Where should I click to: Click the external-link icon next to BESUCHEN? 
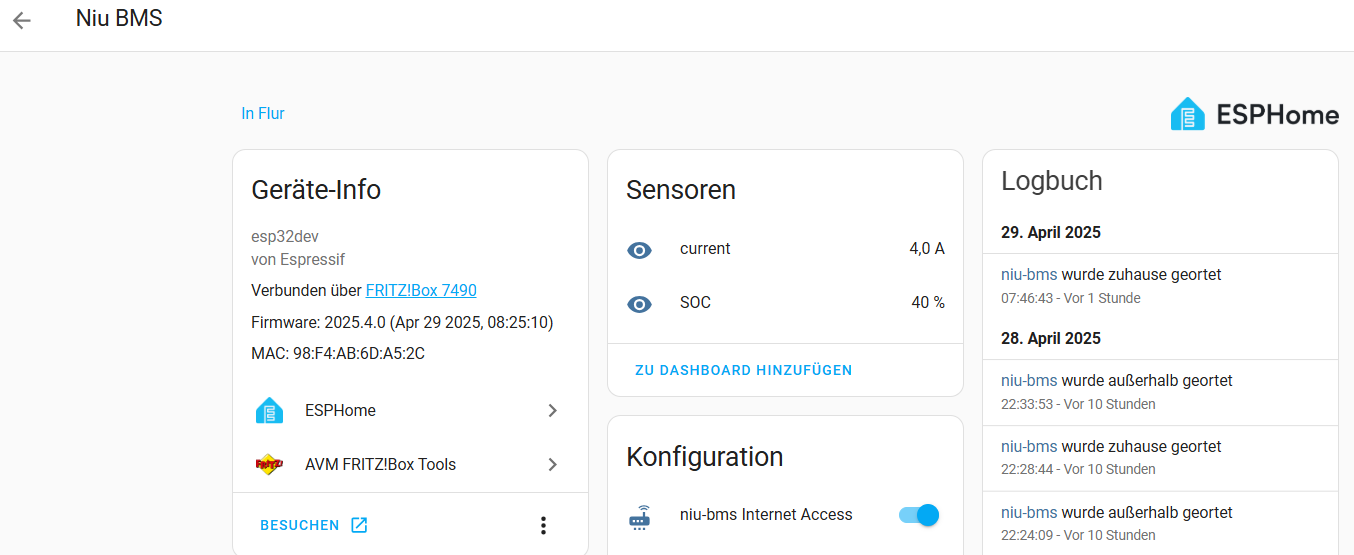click(x=359, y=525)
